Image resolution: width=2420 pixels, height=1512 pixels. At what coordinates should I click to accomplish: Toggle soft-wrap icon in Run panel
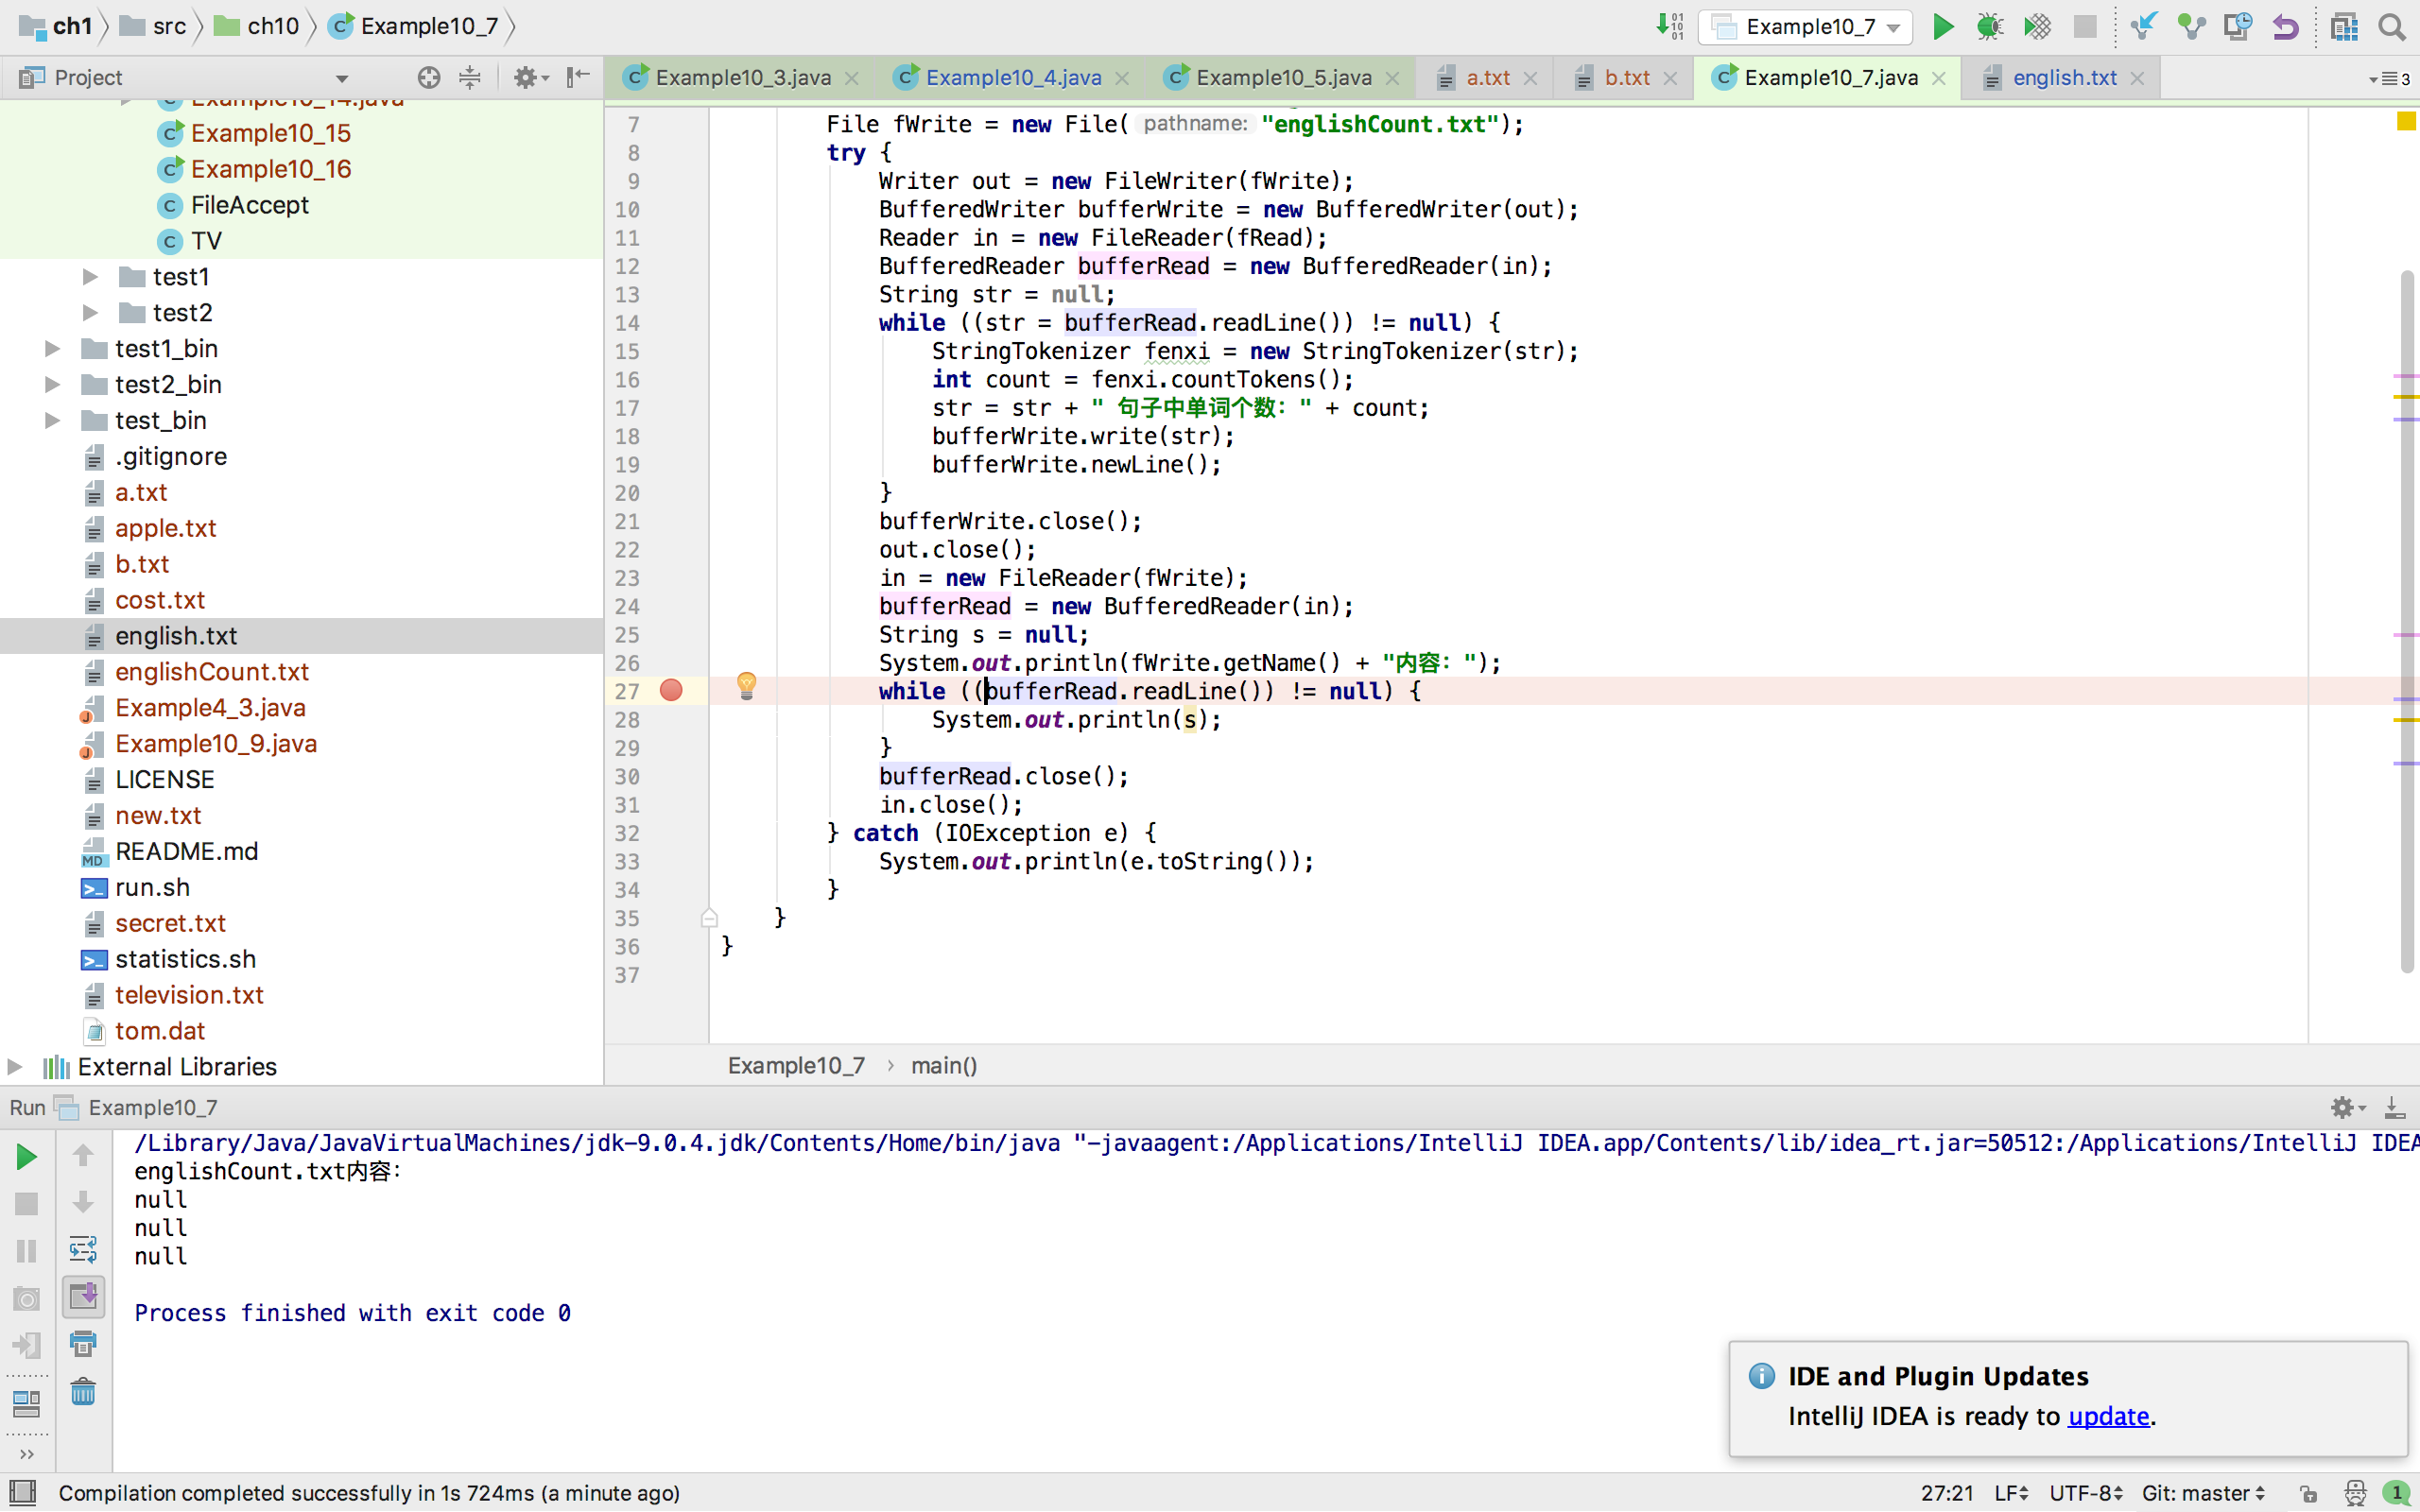click(83, 1249)
